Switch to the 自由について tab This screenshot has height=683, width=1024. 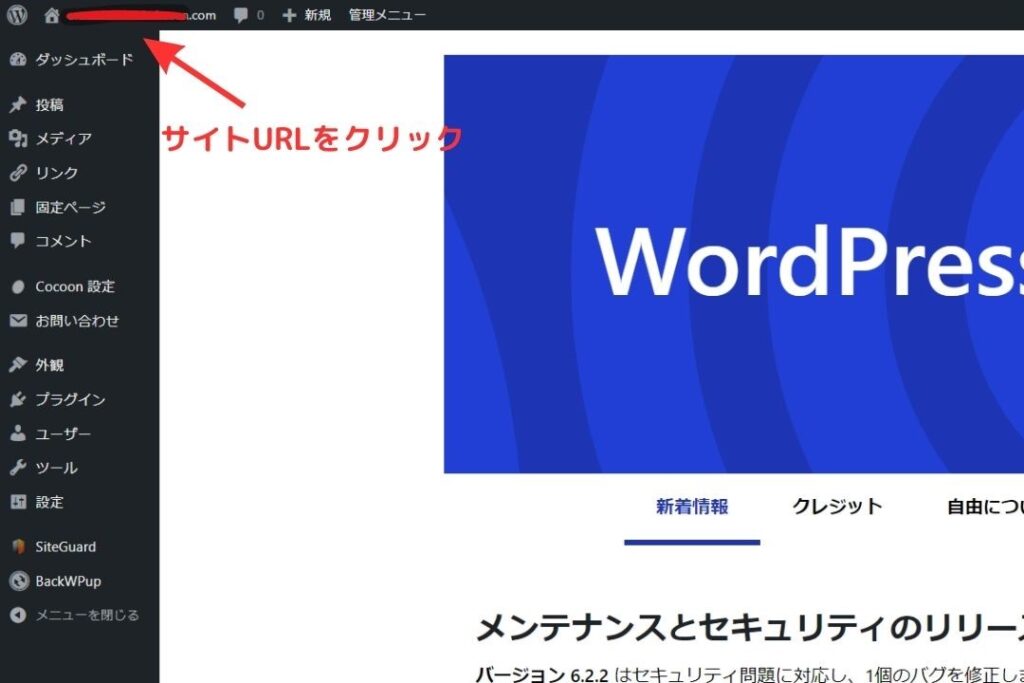click(x=985, y=507)
